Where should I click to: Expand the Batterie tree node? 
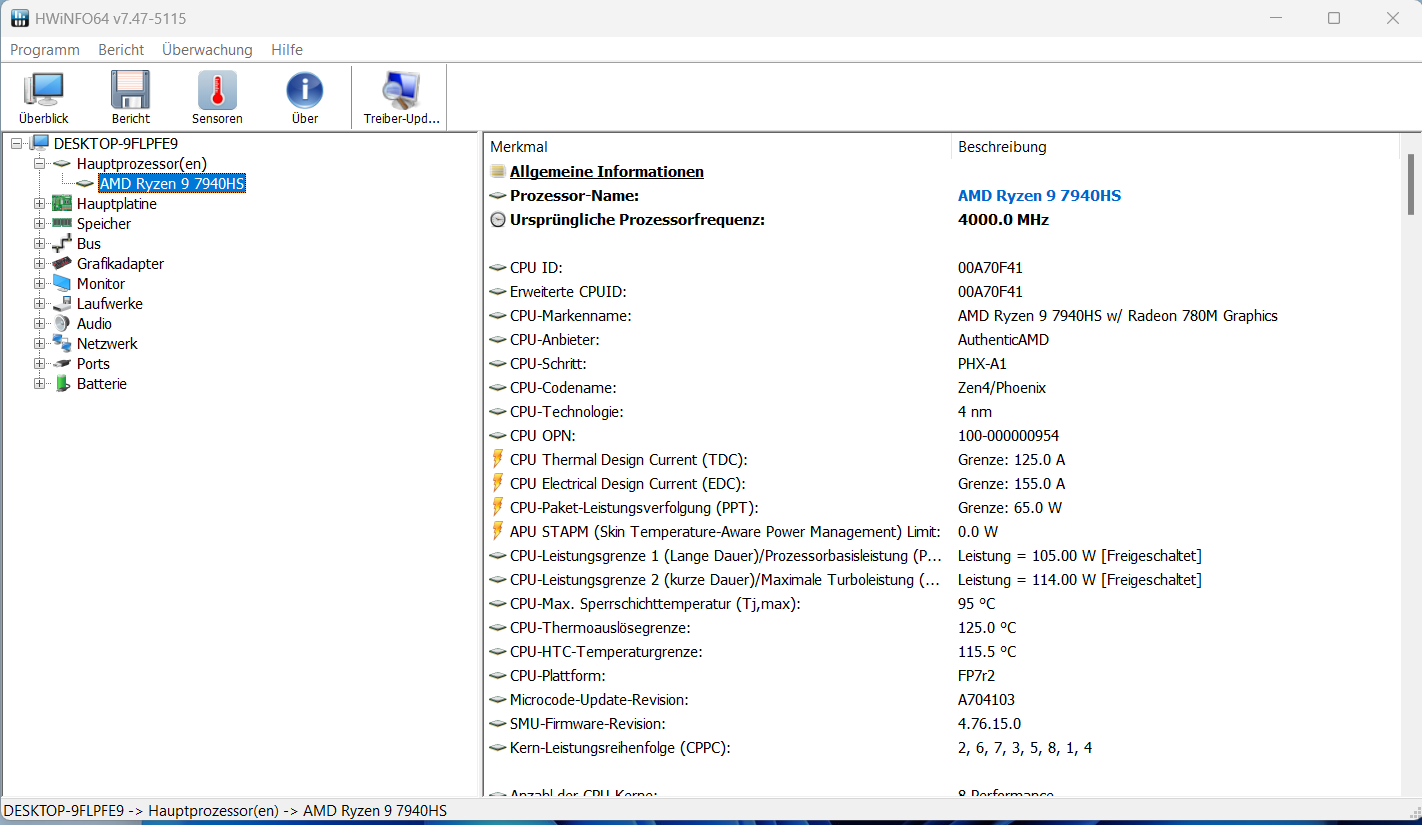(x=40, y=383)
